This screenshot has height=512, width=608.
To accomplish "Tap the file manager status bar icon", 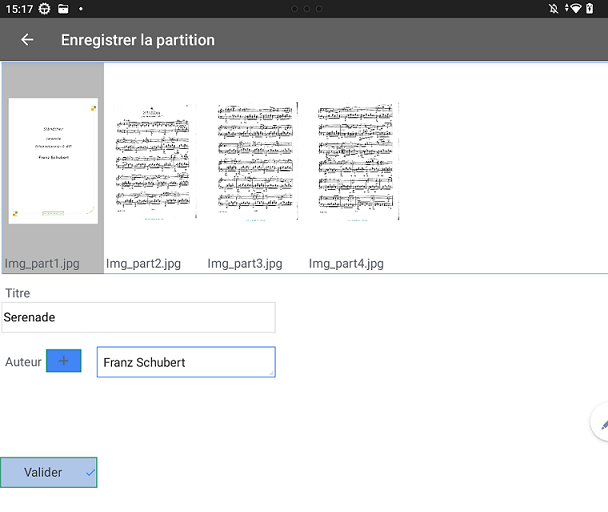I will (63, 9).
